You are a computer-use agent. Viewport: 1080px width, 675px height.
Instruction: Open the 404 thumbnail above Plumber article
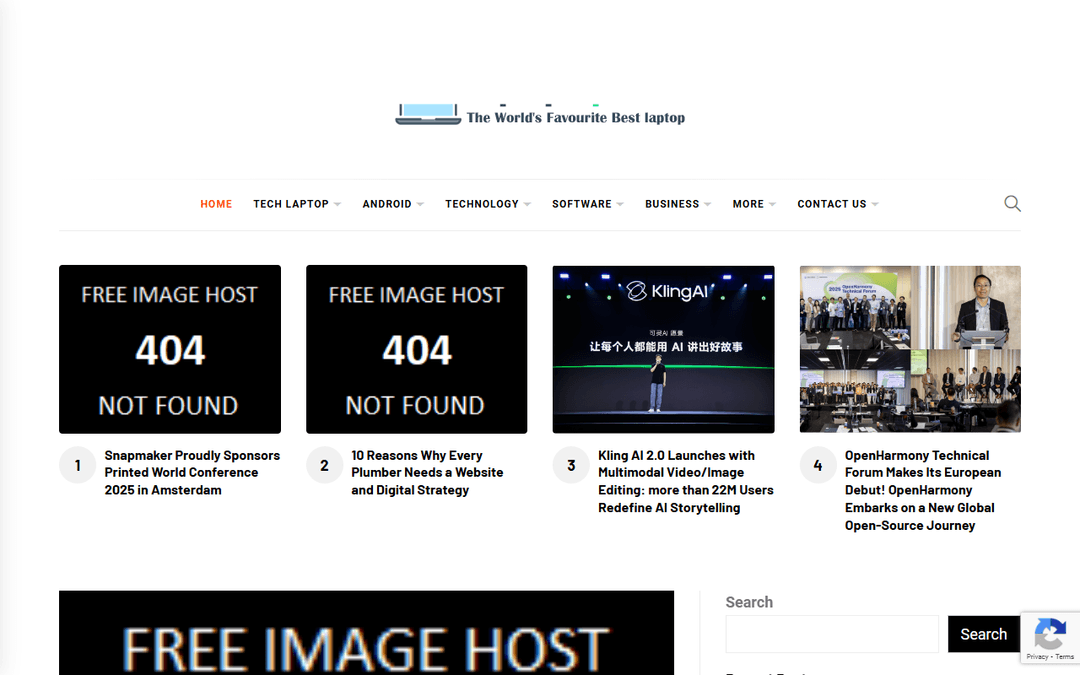pyautogui.click(x=417, y=349)
